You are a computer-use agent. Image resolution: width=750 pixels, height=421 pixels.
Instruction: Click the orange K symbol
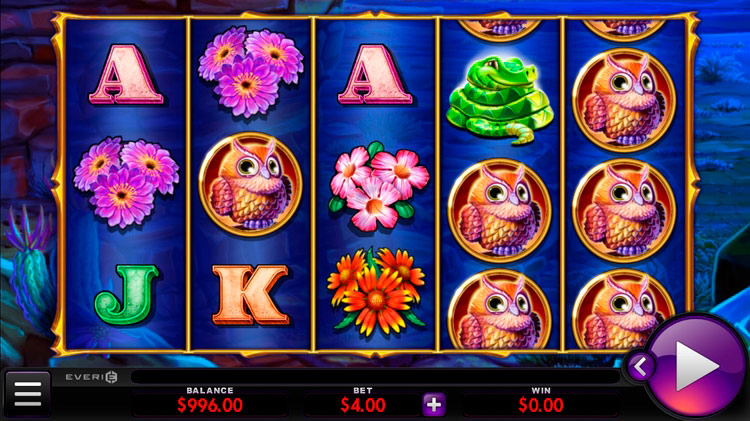[x=251, y=295]
